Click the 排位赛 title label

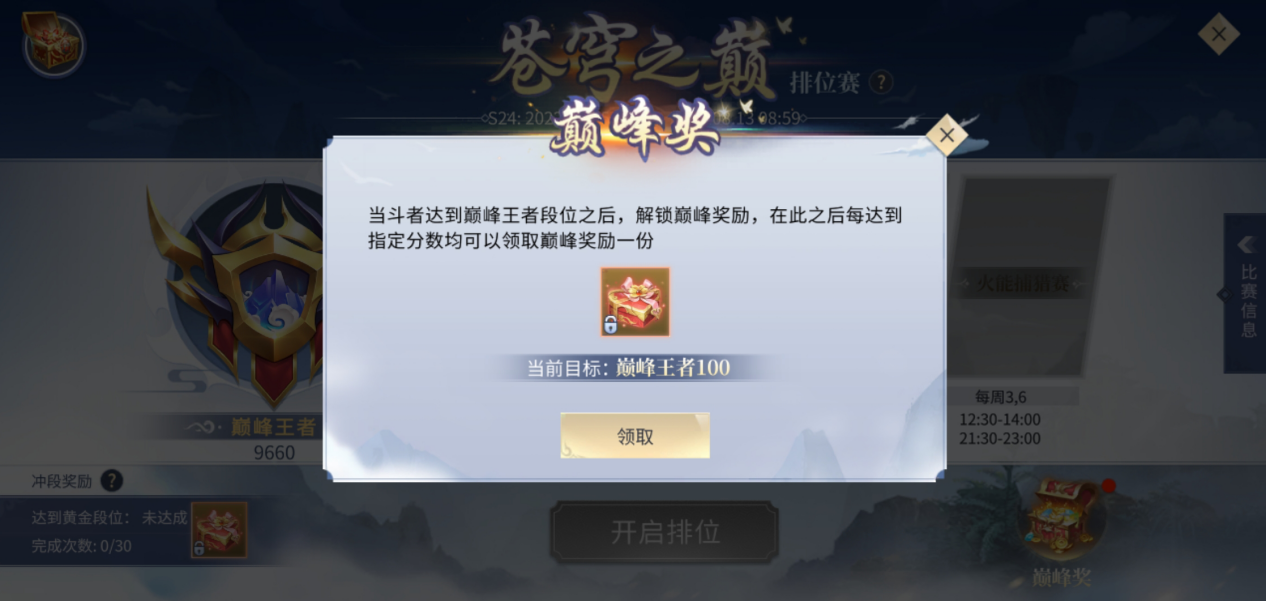coord(825,82)
